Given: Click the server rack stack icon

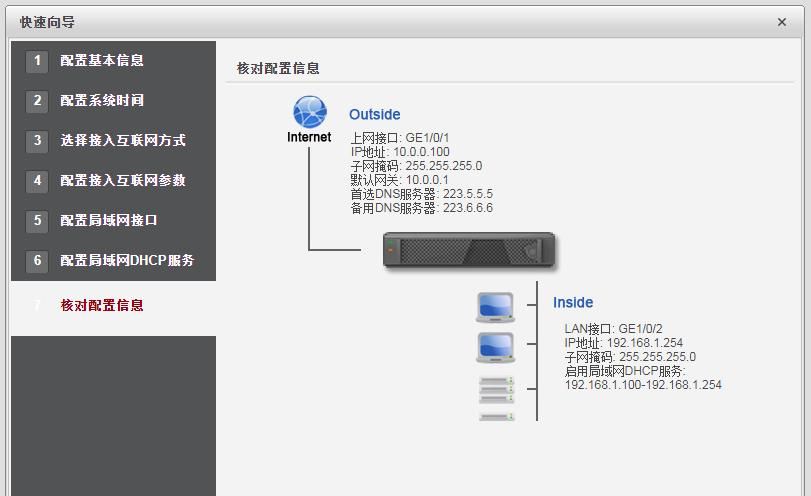Looking at the screenshot, I should tap(497, 390).
